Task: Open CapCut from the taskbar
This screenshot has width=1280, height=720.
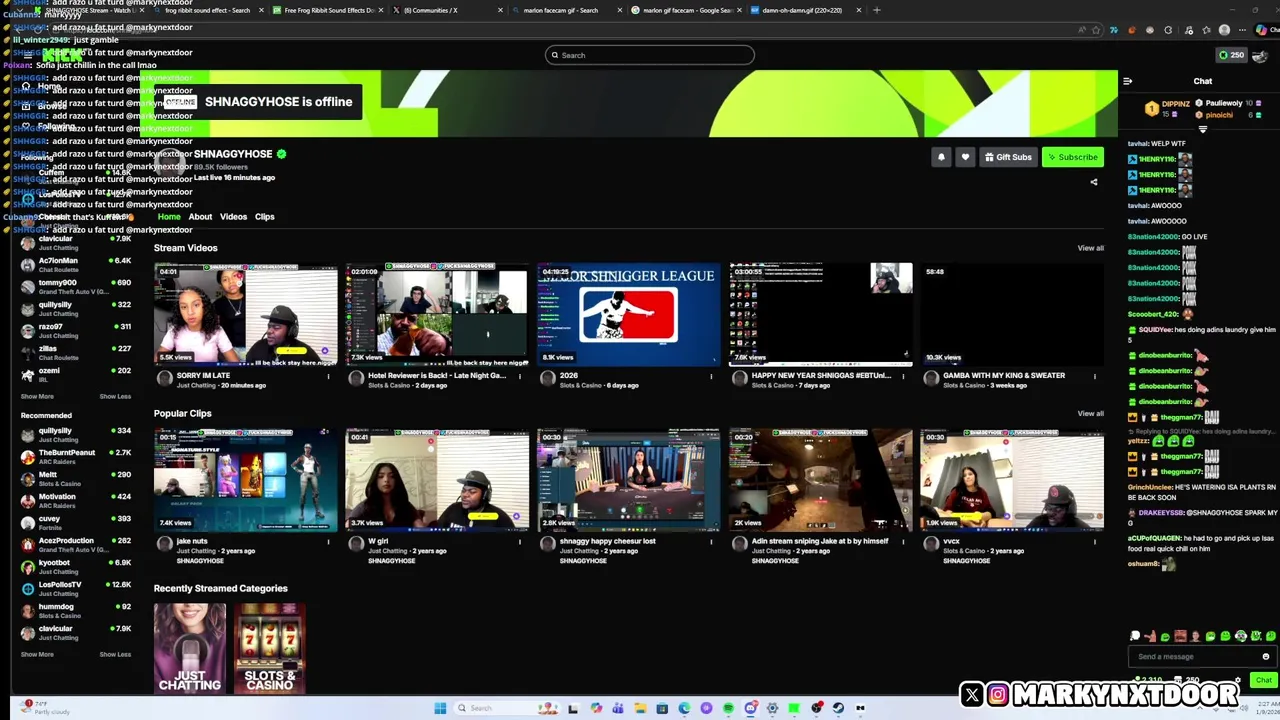Action: (860, 708)
